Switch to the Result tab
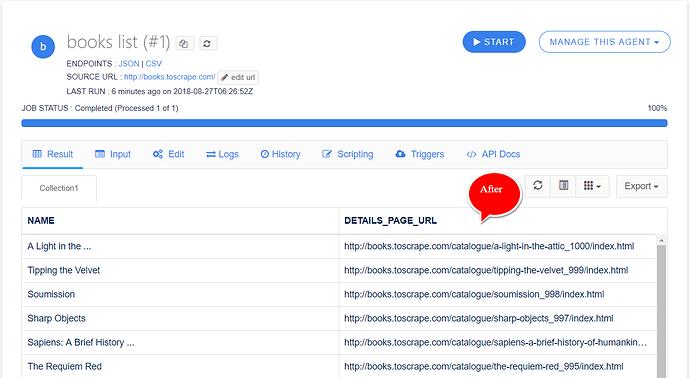690x378 pixels. [53, 154]
